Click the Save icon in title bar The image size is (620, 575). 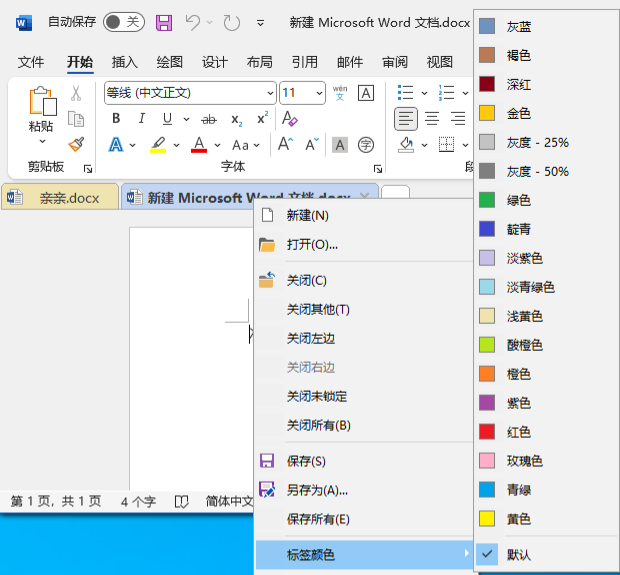(164, 23)
